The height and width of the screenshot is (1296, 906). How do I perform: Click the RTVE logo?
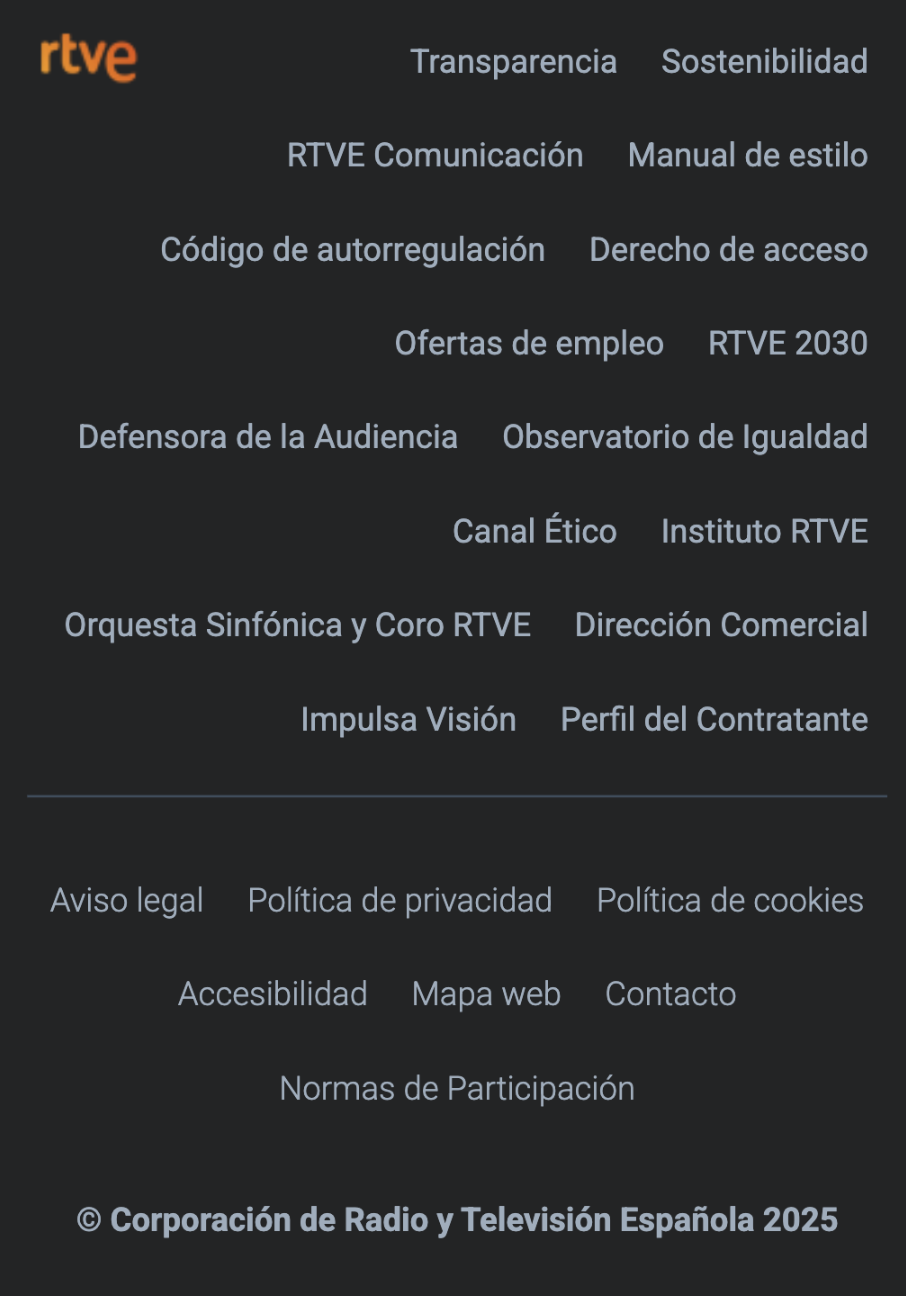click(x=88, y=59)
